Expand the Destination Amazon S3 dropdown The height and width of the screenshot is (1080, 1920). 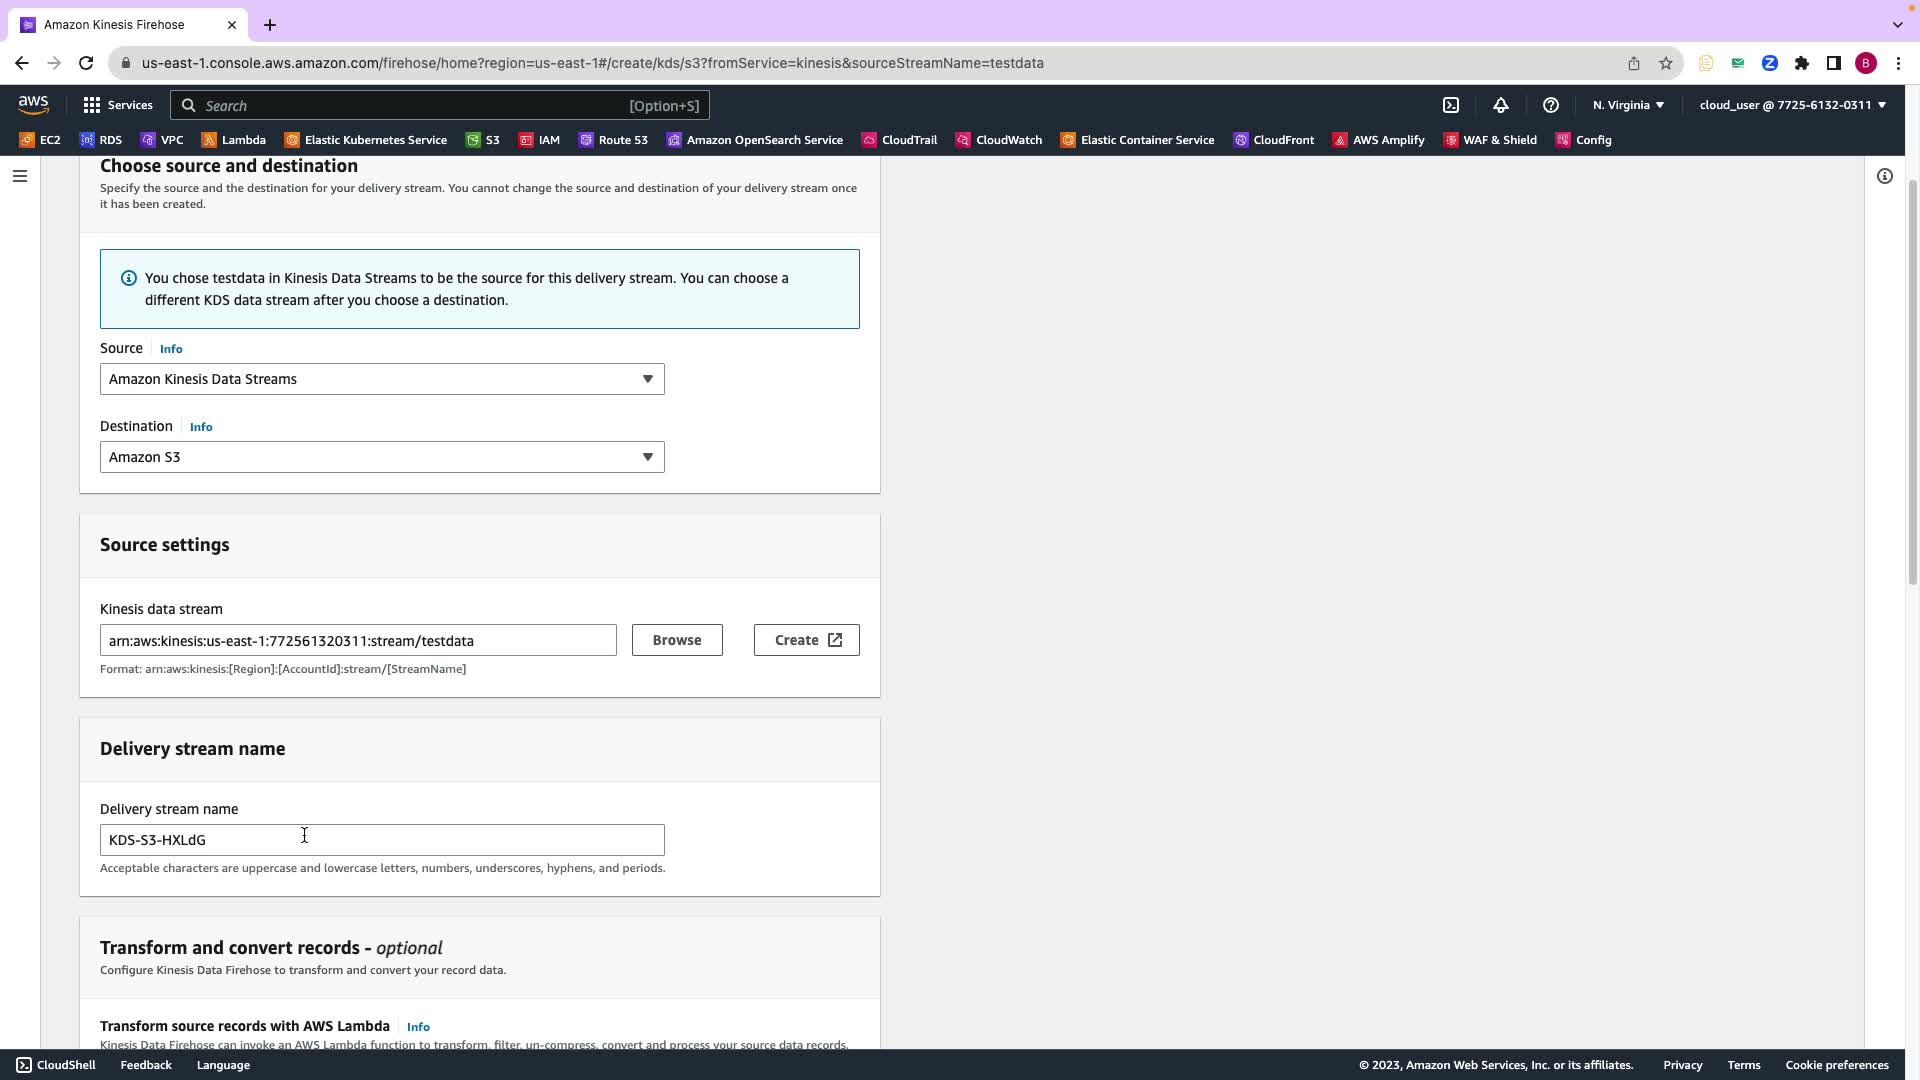[382, 457]
